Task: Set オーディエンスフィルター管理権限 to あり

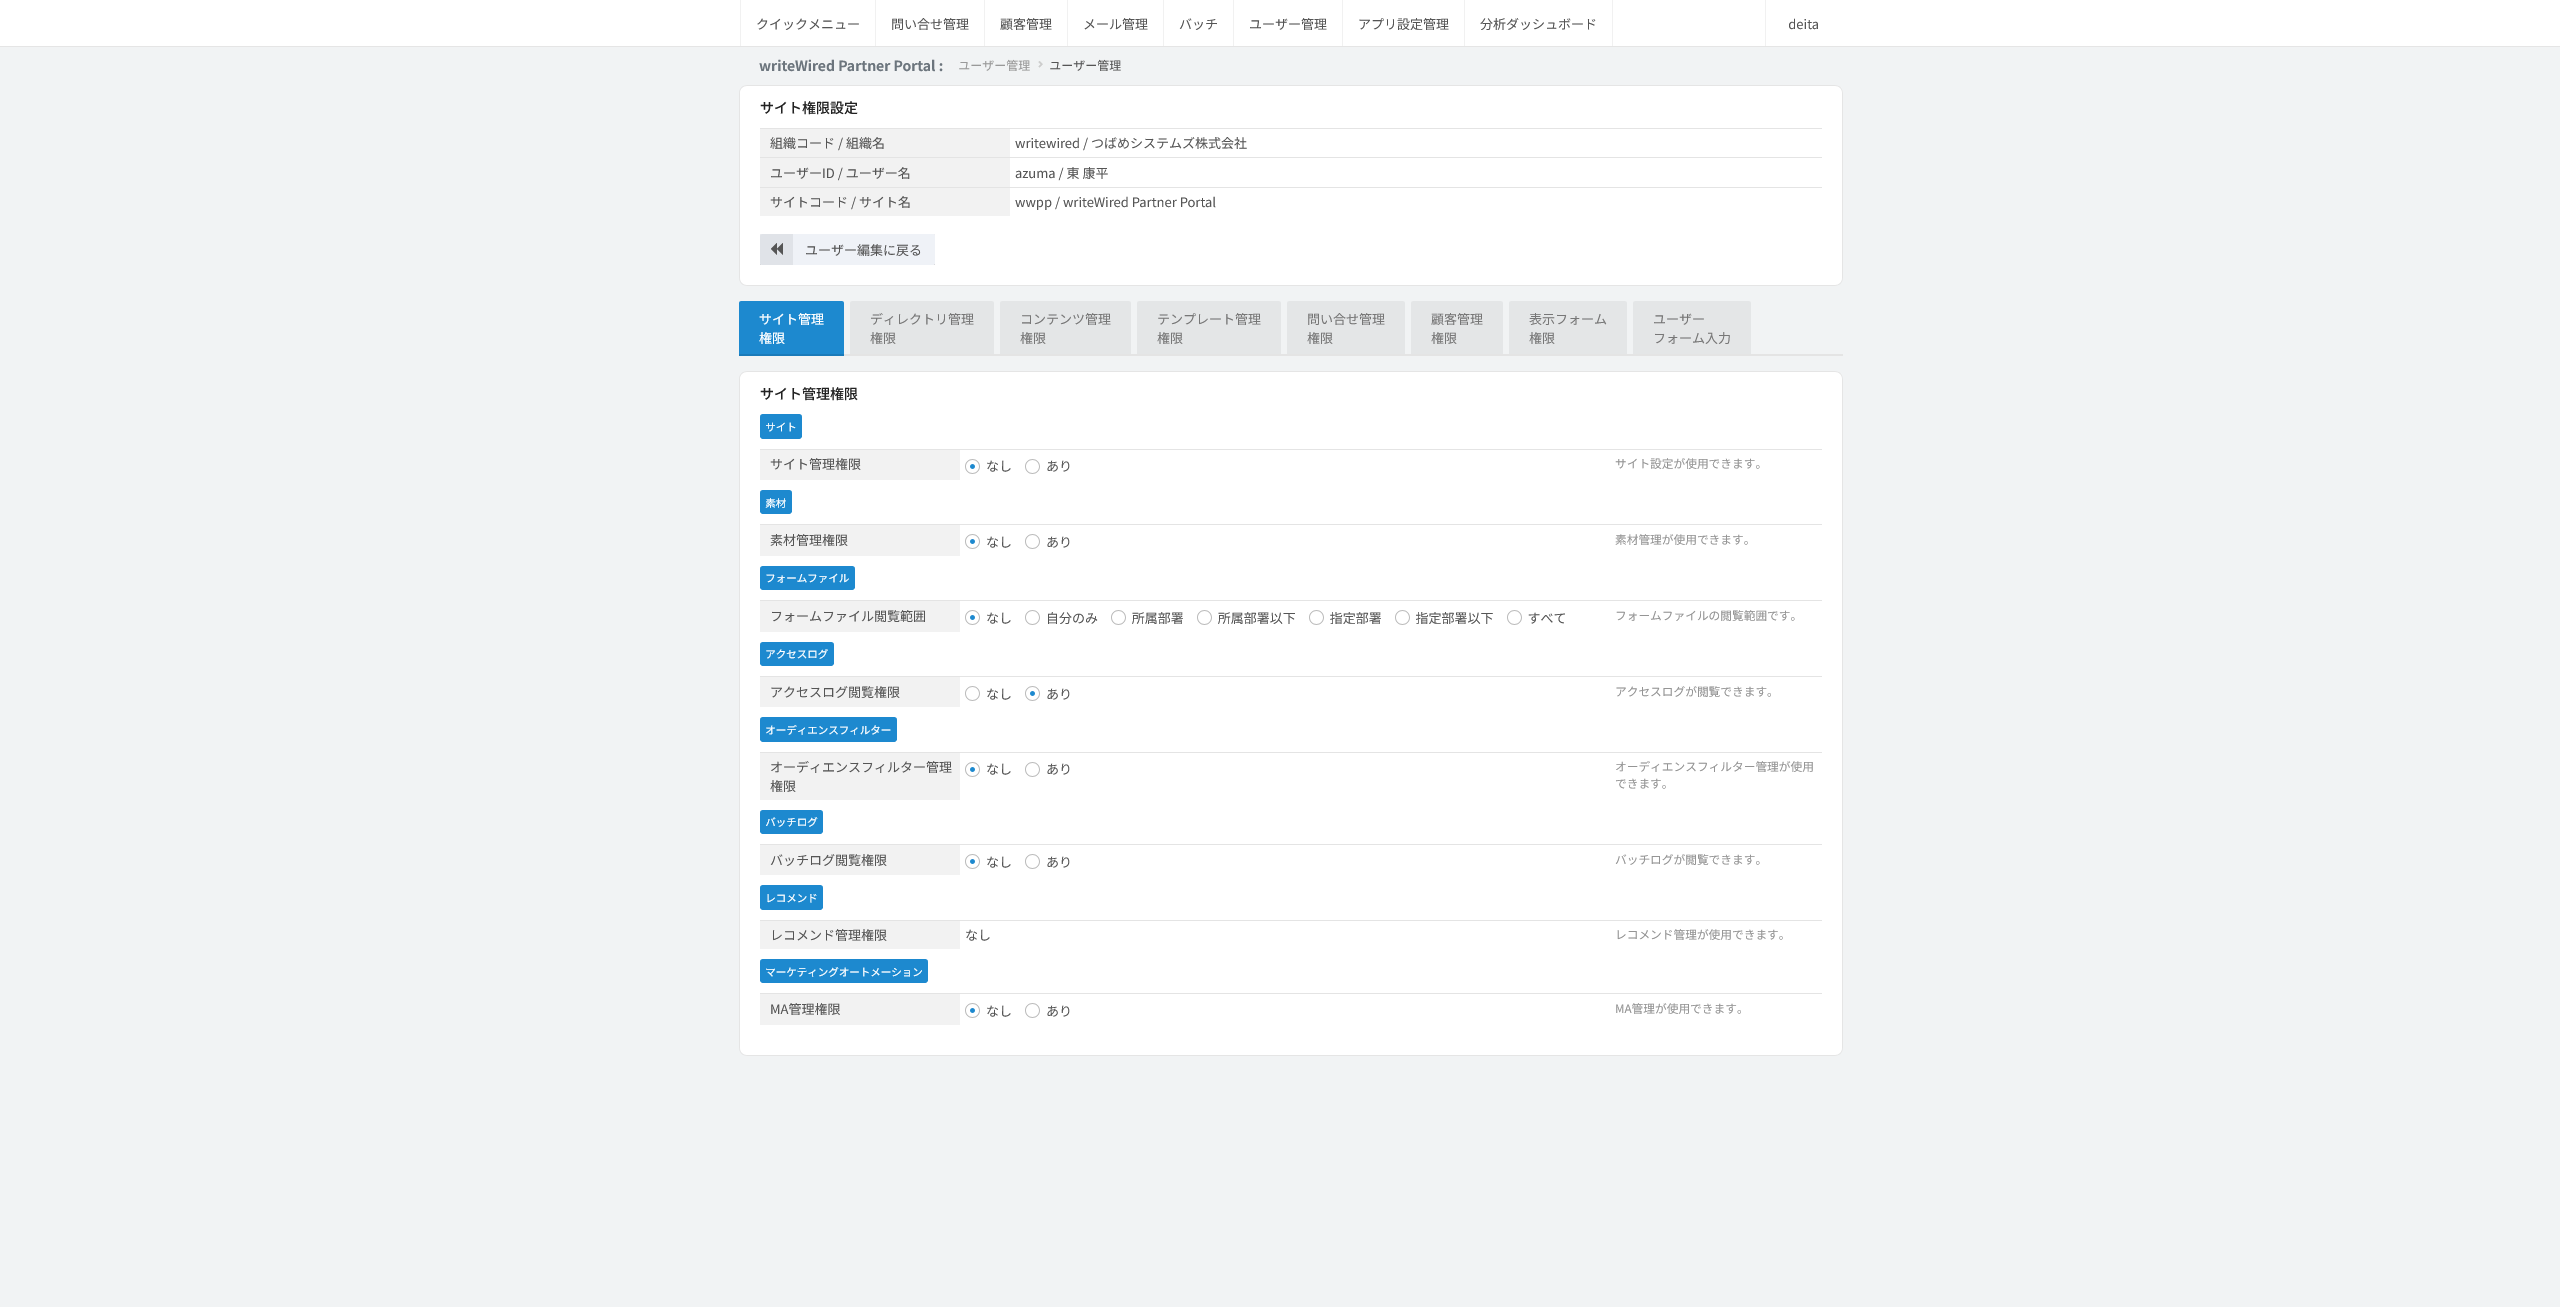Action: tap(1032, 769)
